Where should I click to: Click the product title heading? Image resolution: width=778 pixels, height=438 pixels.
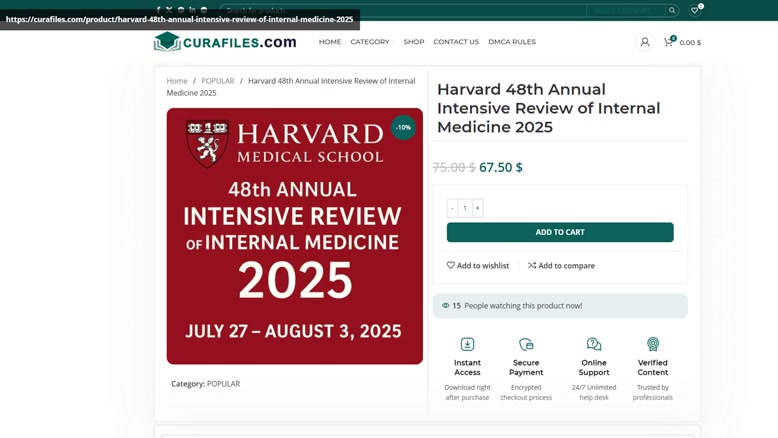click(x=548, y=108)
